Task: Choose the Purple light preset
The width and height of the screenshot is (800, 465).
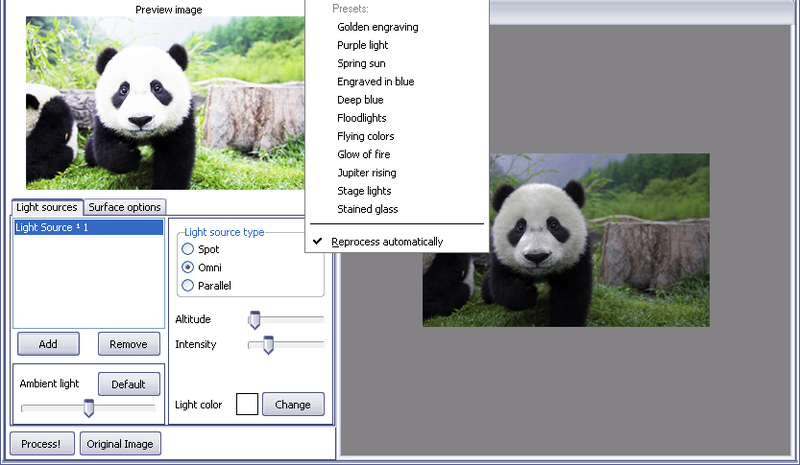Action: click(x=362, y=45)
